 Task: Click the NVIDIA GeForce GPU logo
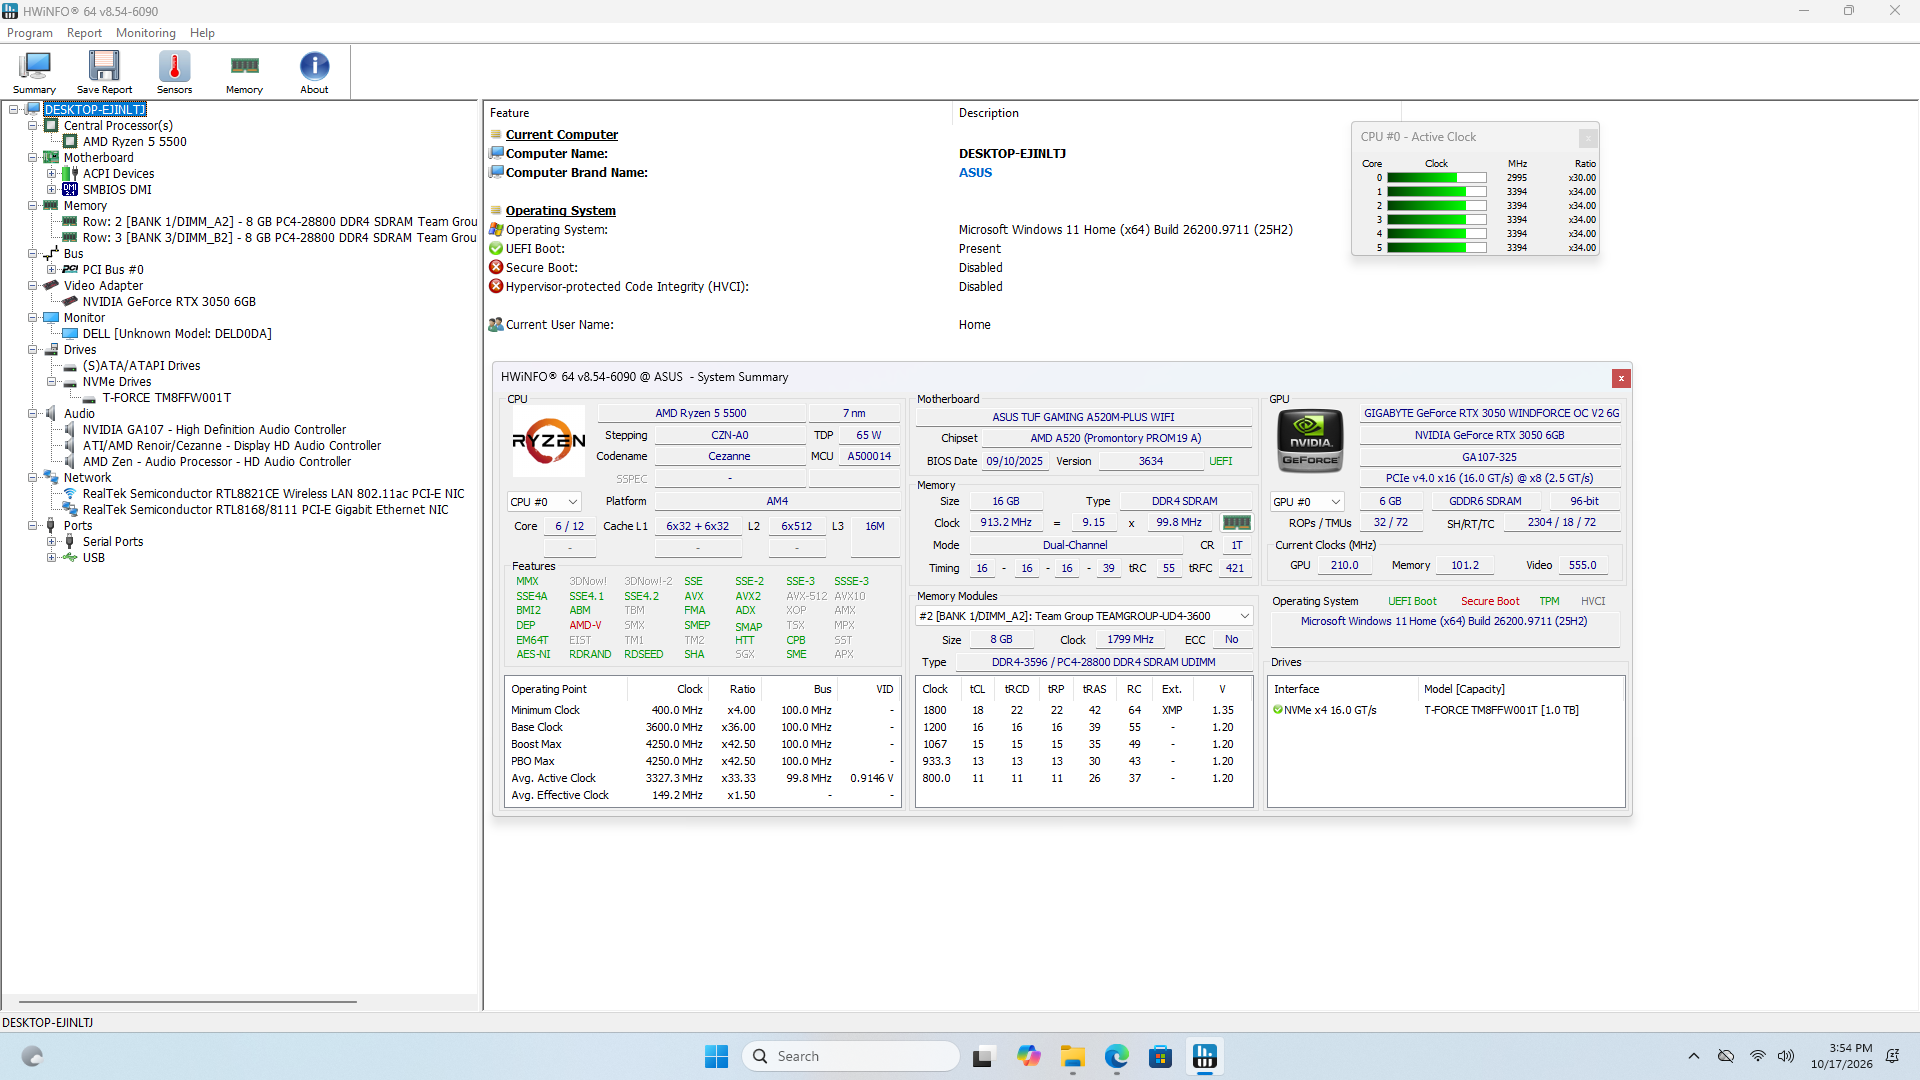tap(1310, 441)
